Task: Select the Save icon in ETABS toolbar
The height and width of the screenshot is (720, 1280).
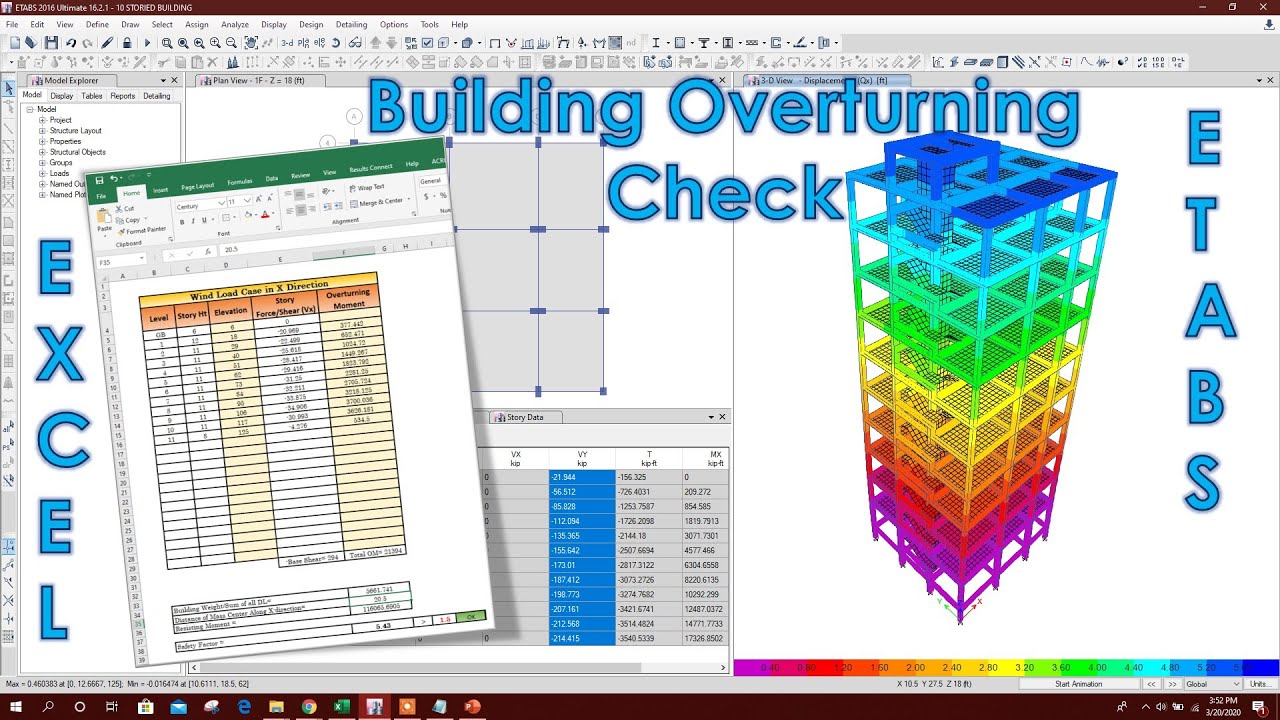Action: [x=52, y=43]
